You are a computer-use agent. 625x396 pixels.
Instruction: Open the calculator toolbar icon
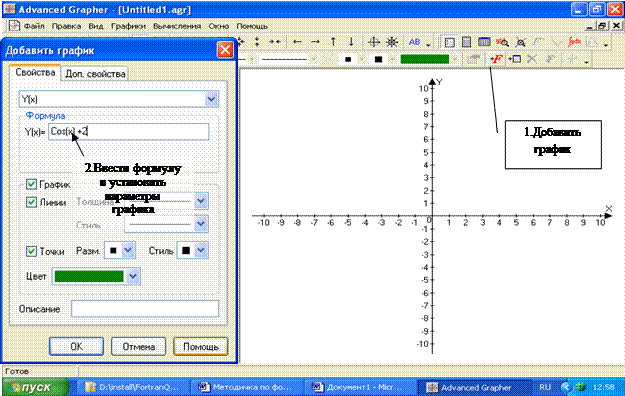click(x=466, y=42)
